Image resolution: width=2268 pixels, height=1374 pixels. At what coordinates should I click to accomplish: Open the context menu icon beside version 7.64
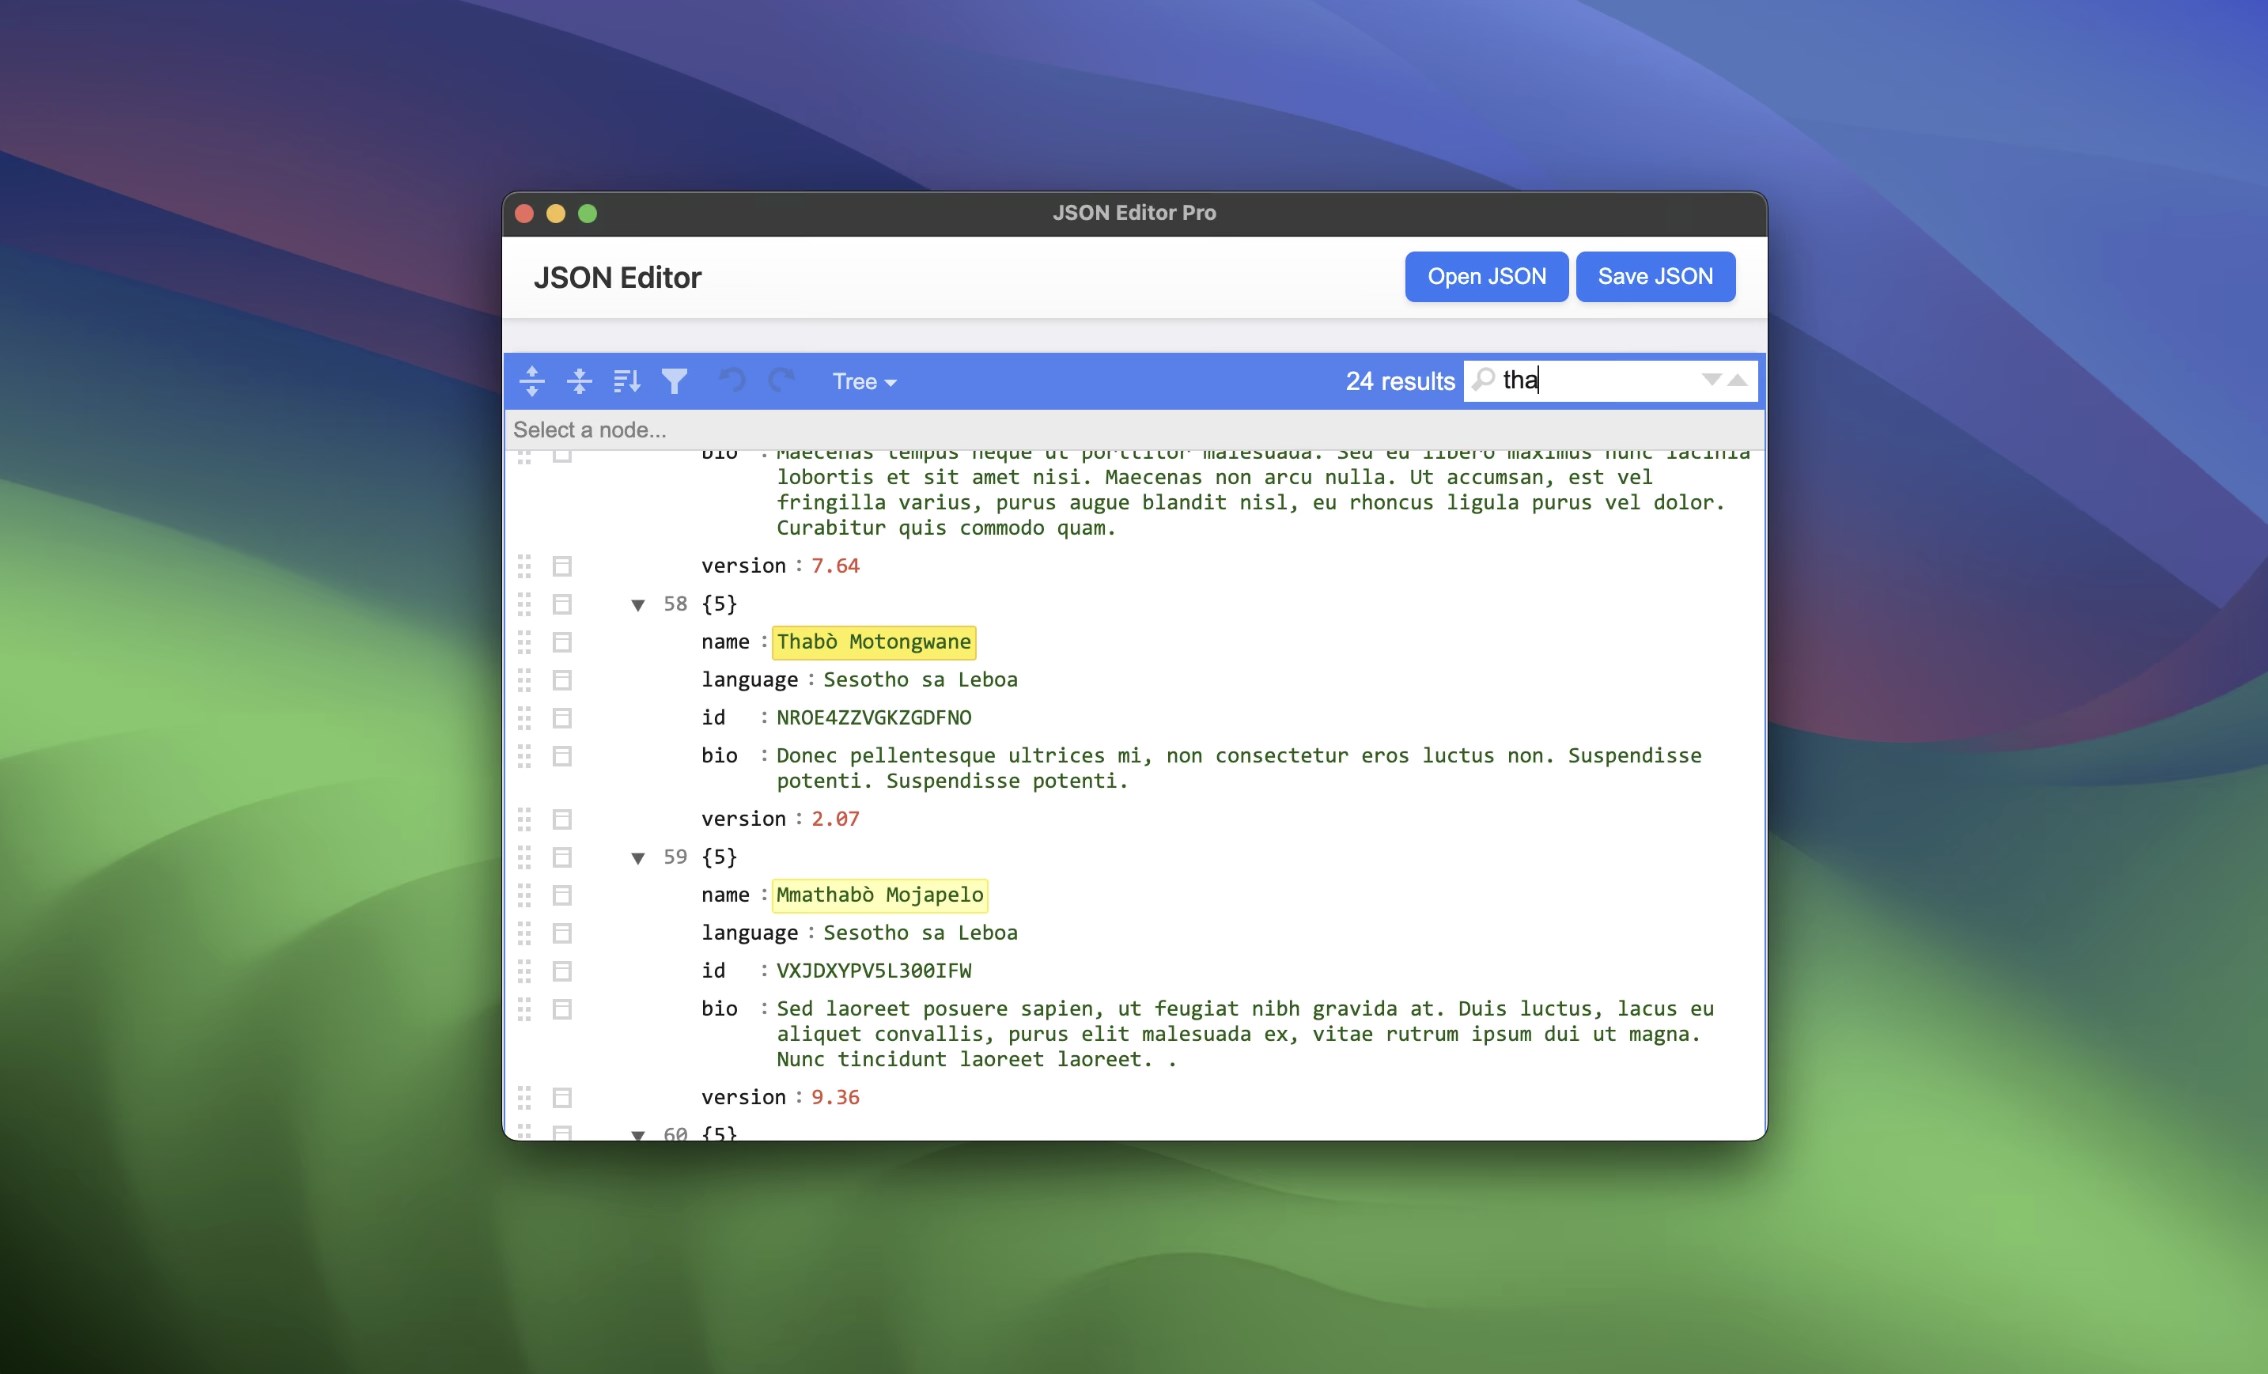click(562, 566)
